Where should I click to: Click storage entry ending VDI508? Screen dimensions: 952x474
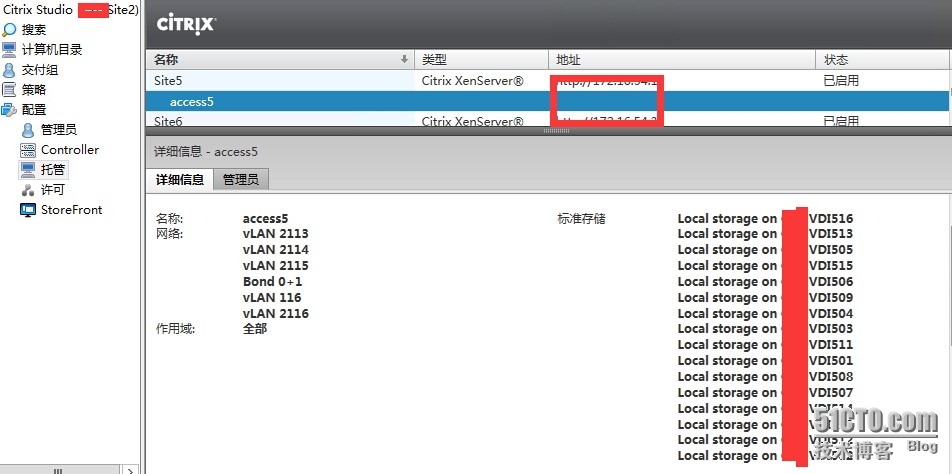pos(765,376)
